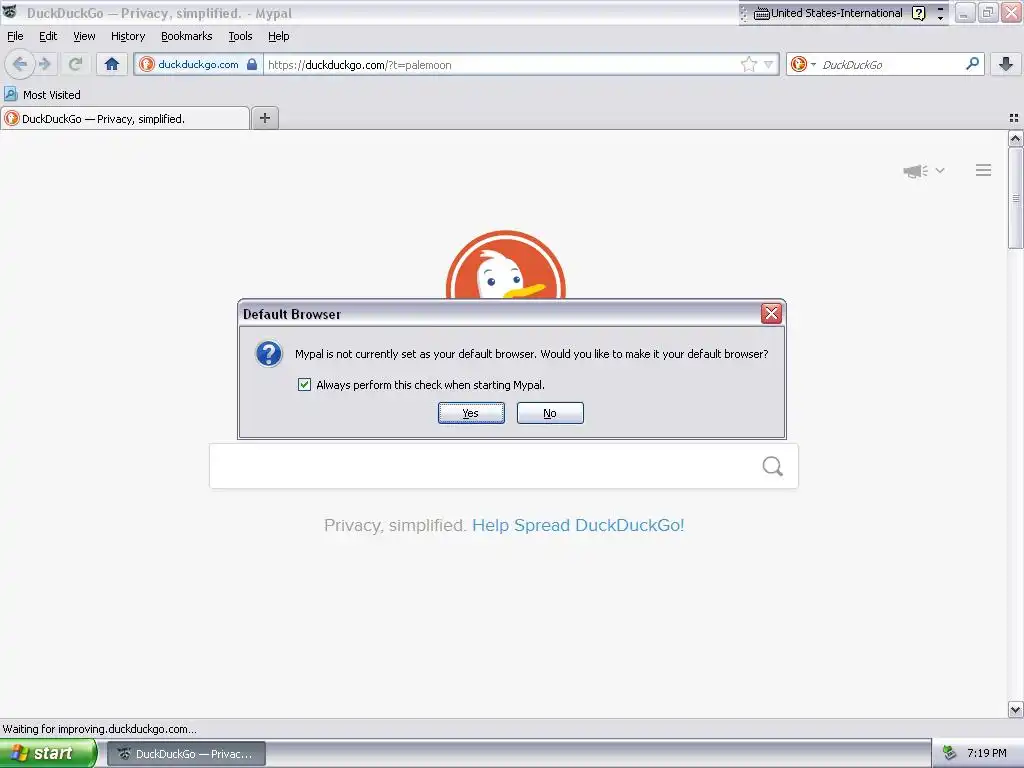Reload the current page
The image size is (1024, 768).
[75, 64]
